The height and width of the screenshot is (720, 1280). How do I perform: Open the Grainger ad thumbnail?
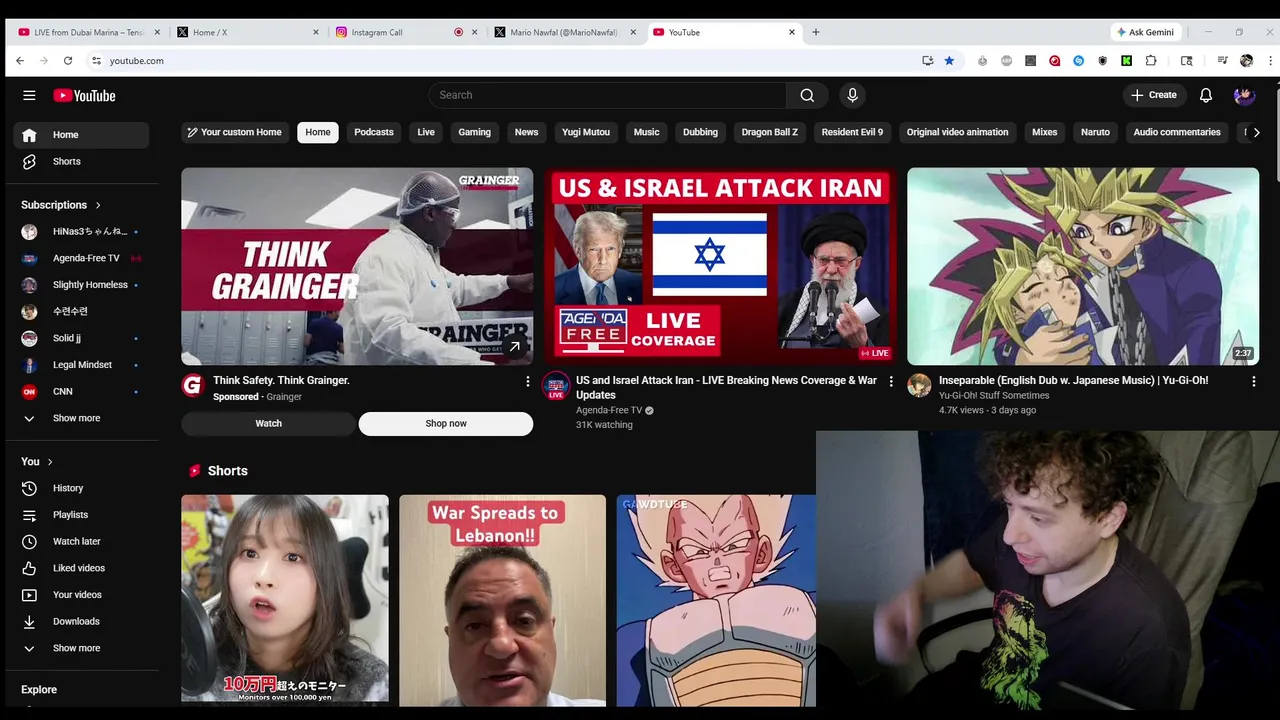click(x=357, y=266)
